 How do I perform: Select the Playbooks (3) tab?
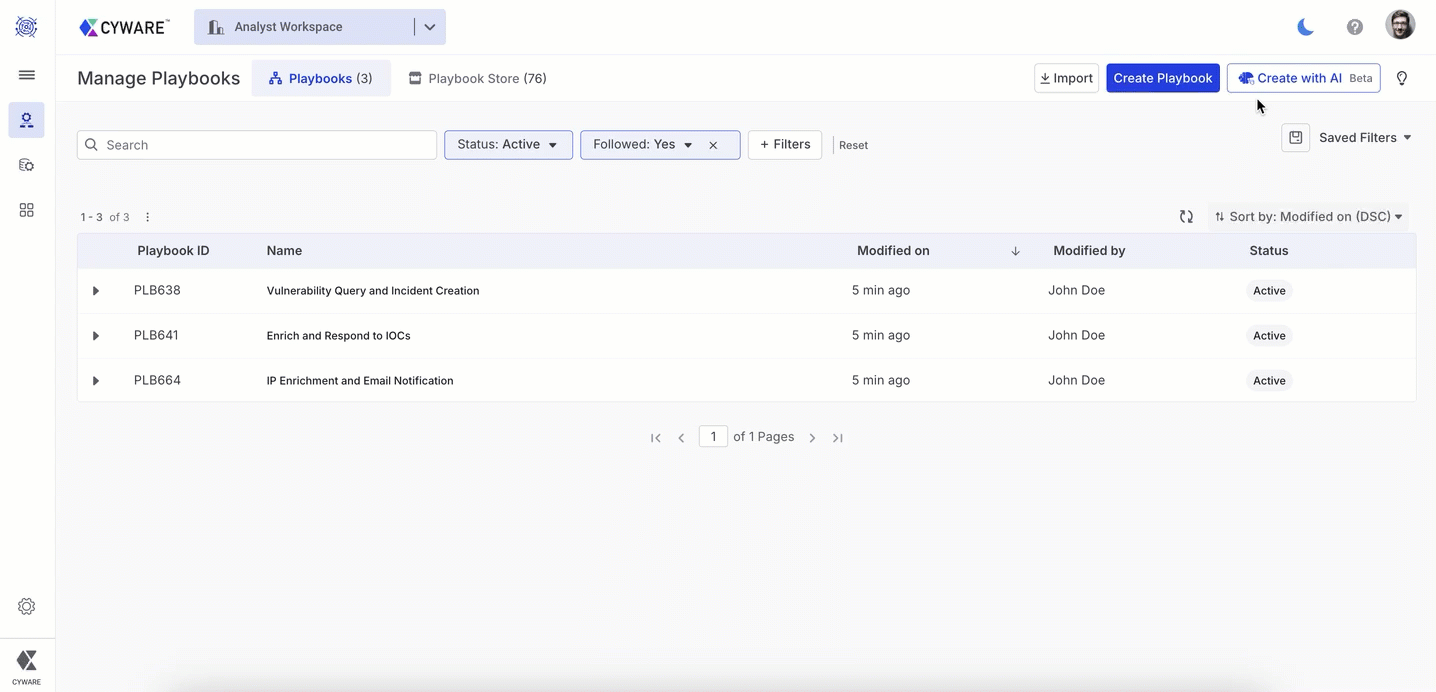(320, 78)
